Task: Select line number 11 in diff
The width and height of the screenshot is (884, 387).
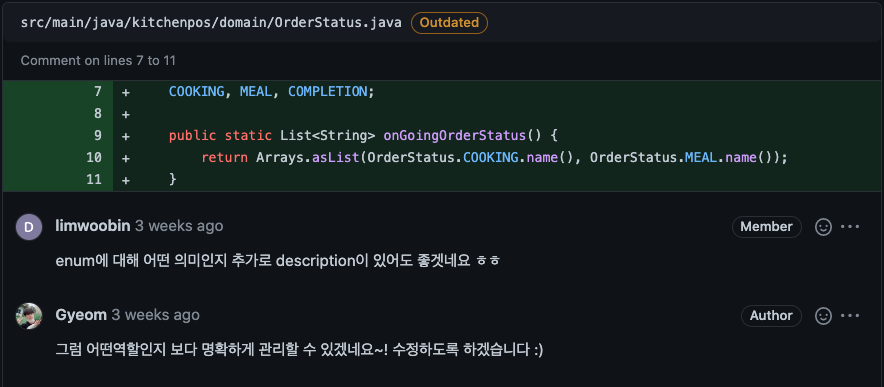Action: pyautogui.click(x=94, y=180)
